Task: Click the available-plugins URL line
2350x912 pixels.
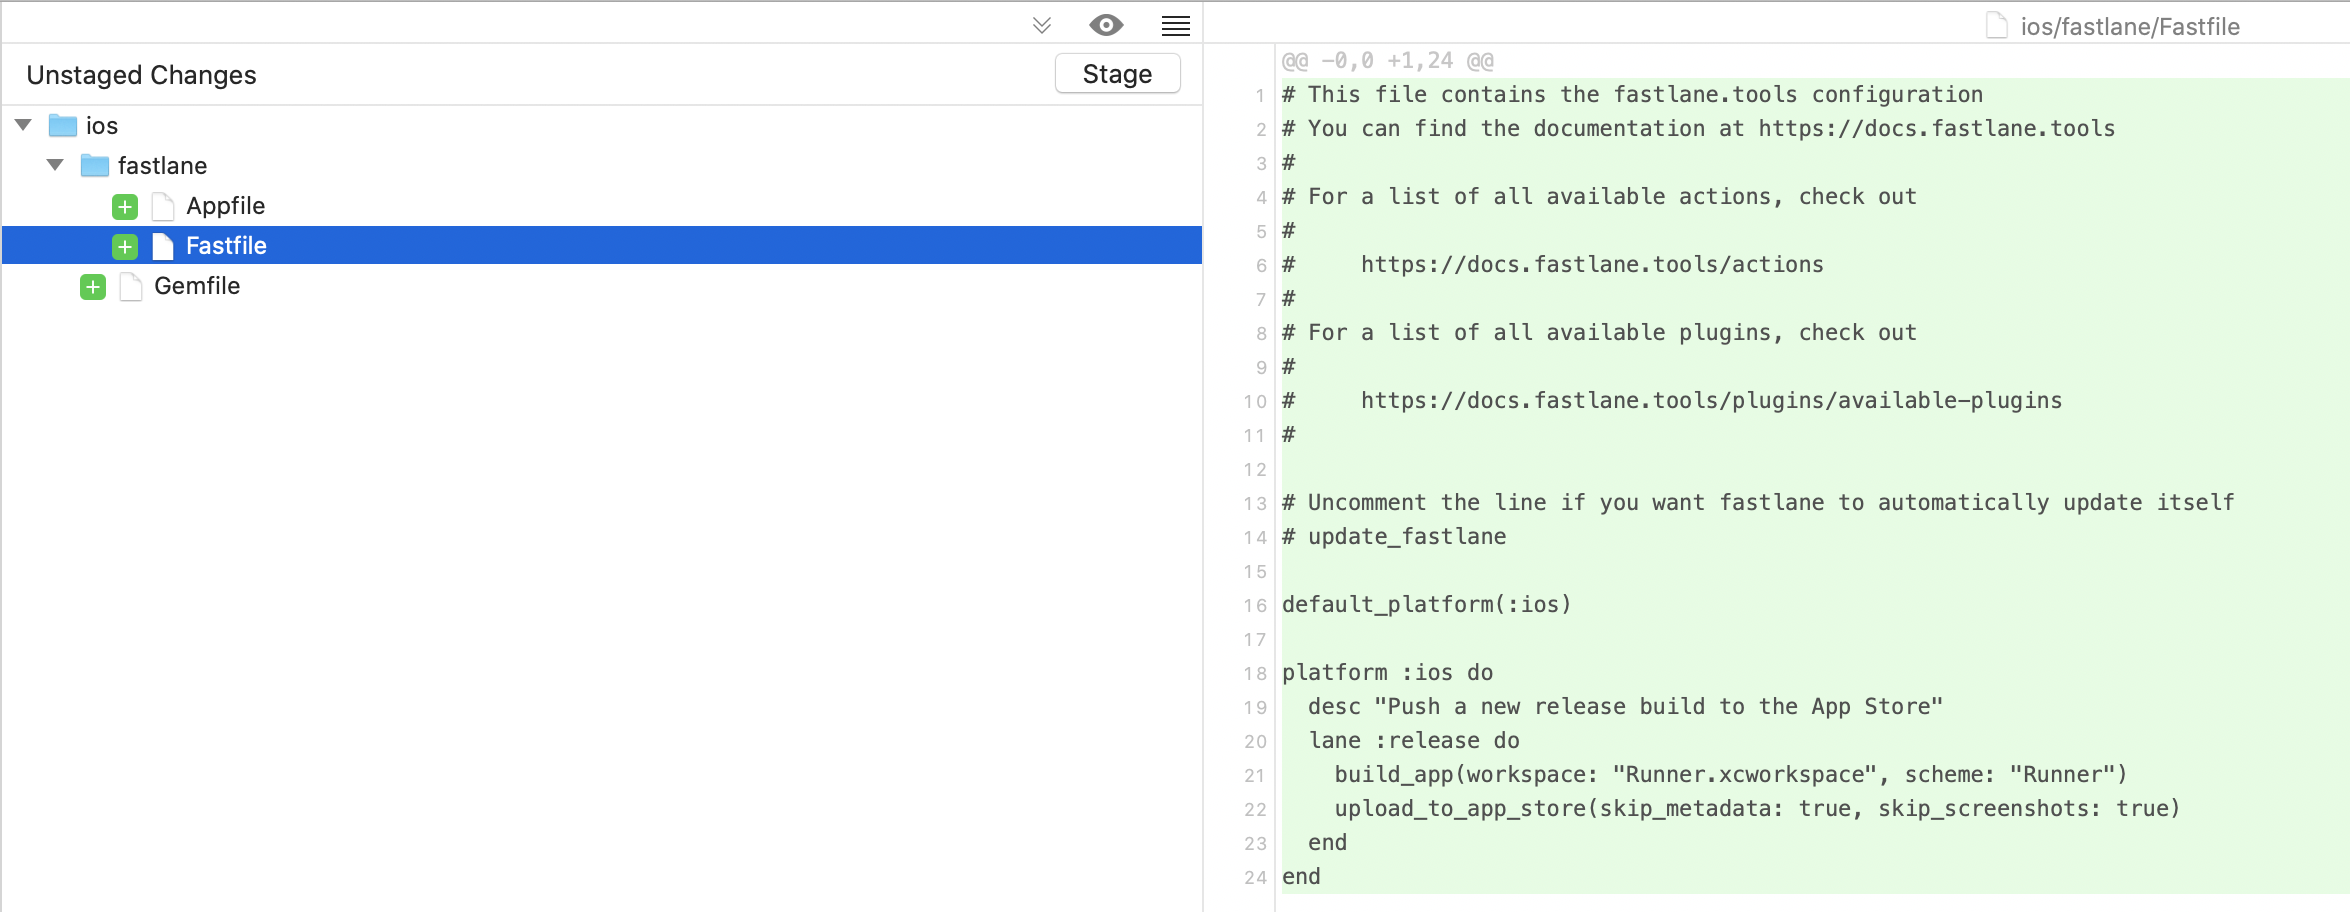Action: click(1672, 401)
